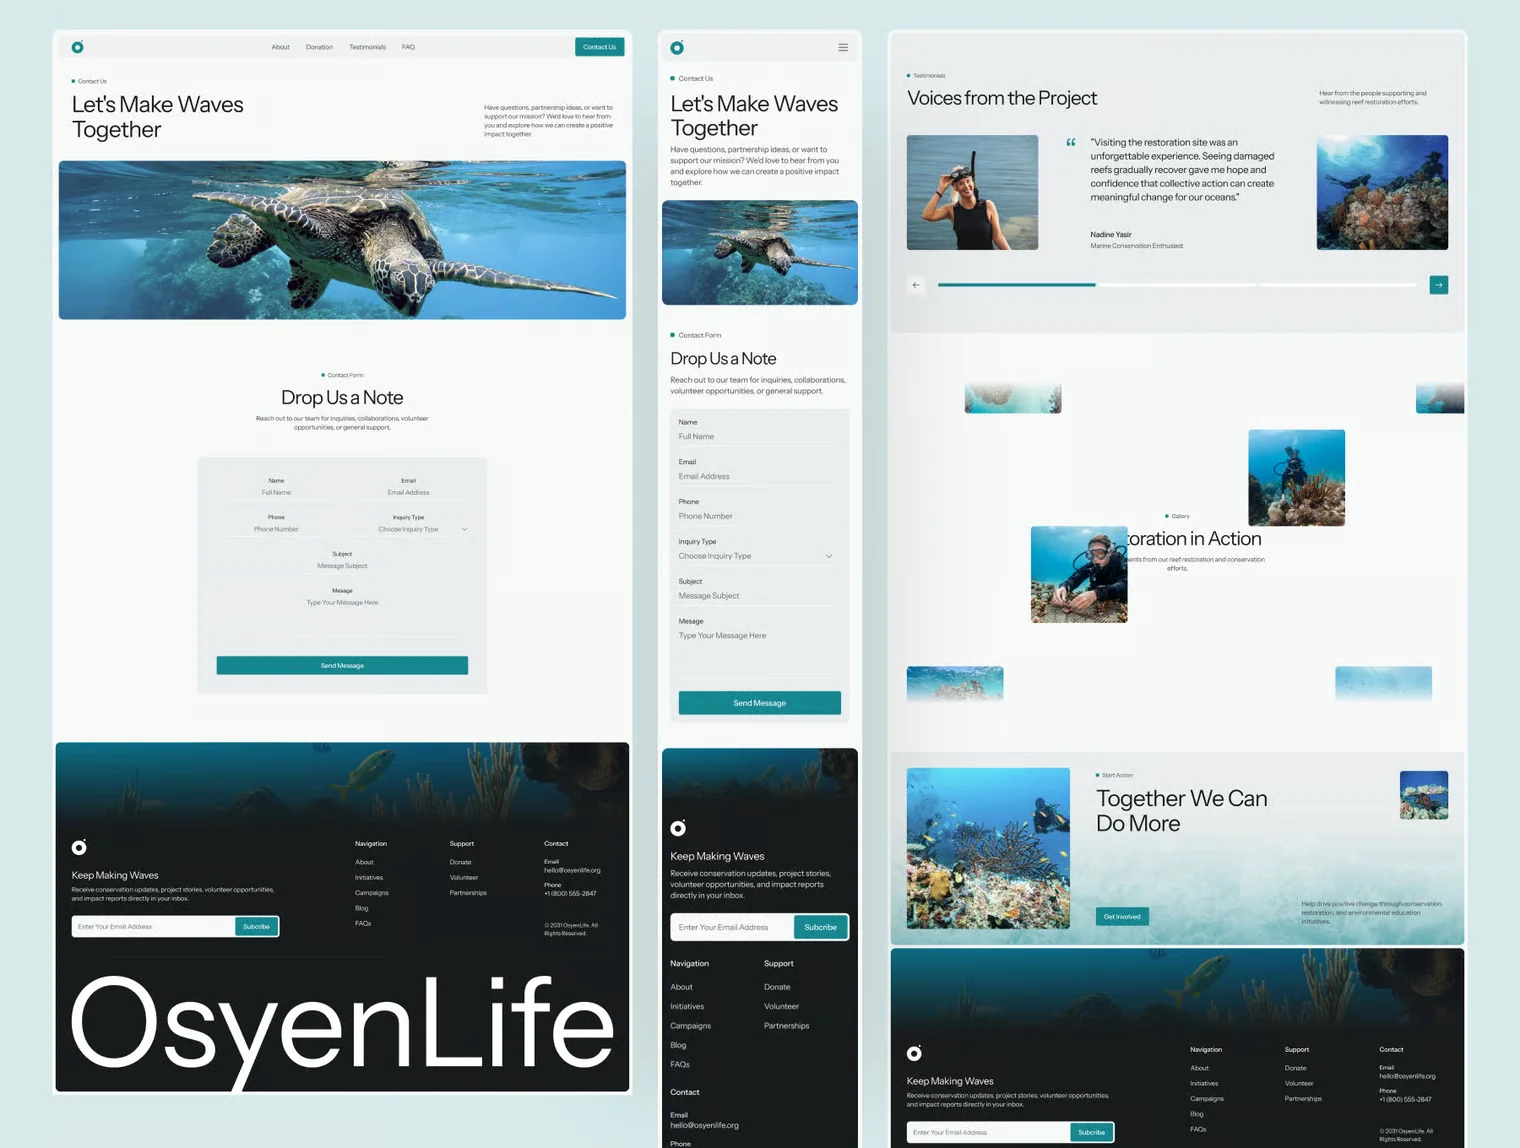
Task: Click Subscribe in the mobile page footer
Action: click(820, 927)
